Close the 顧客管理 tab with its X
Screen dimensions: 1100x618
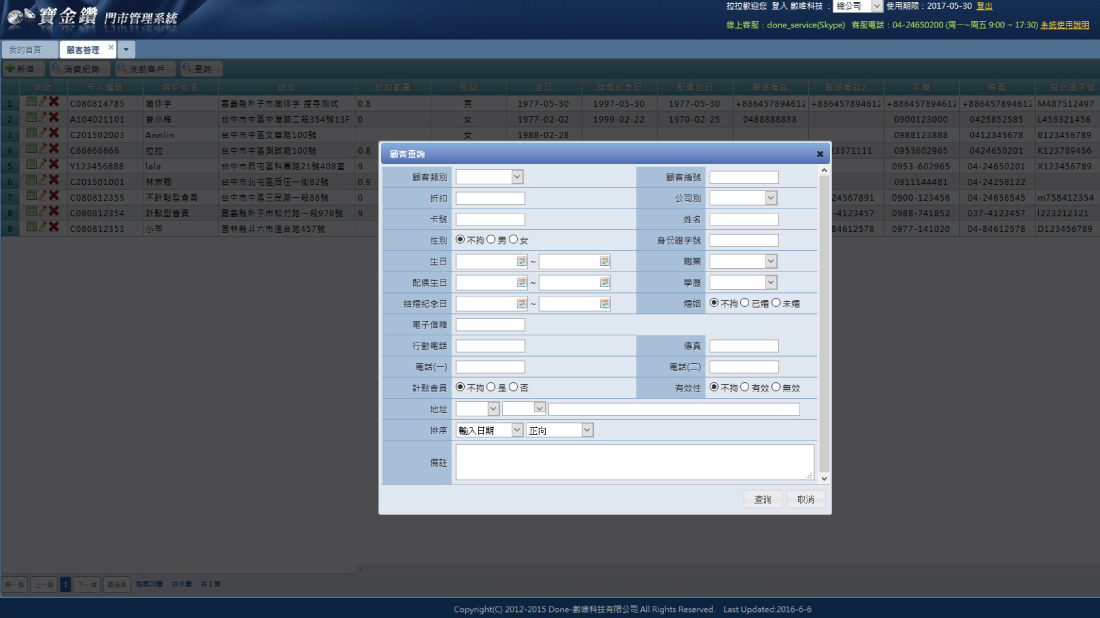point(111,48)
